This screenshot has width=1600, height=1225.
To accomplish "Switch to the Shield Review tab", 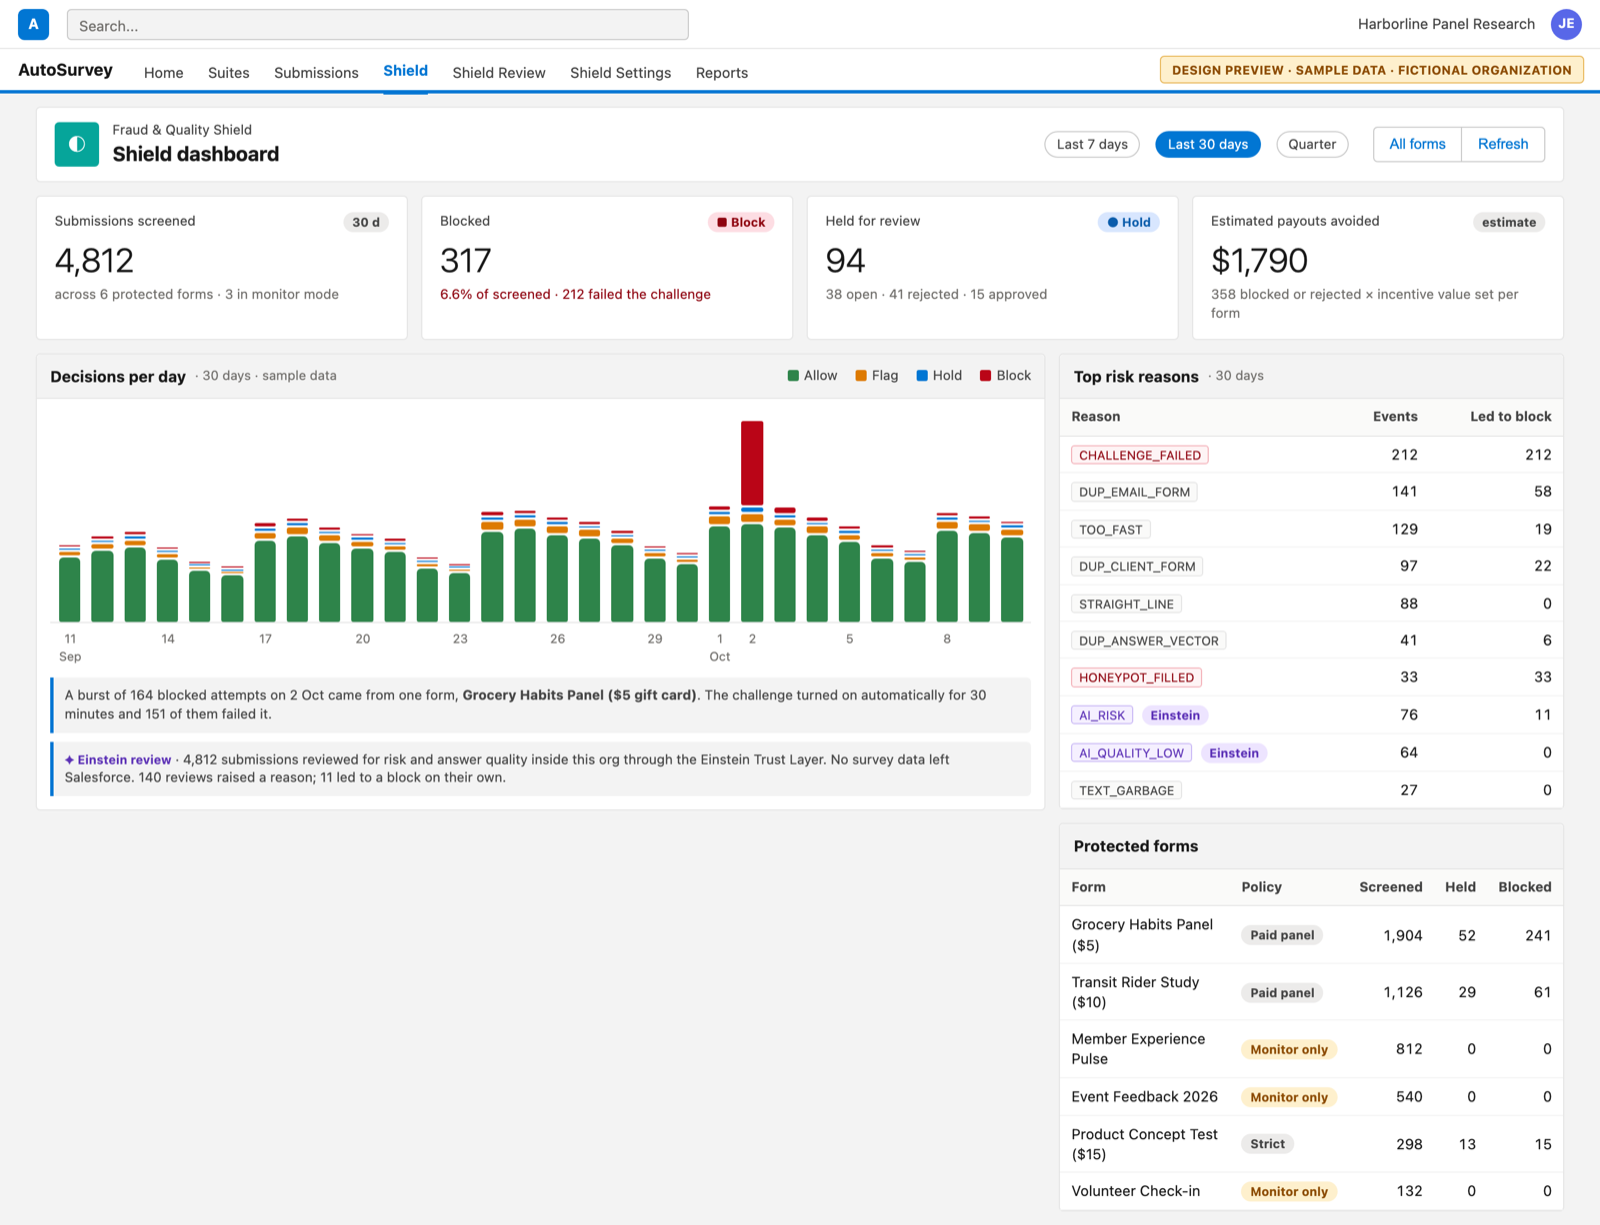I will coord(499,73).
